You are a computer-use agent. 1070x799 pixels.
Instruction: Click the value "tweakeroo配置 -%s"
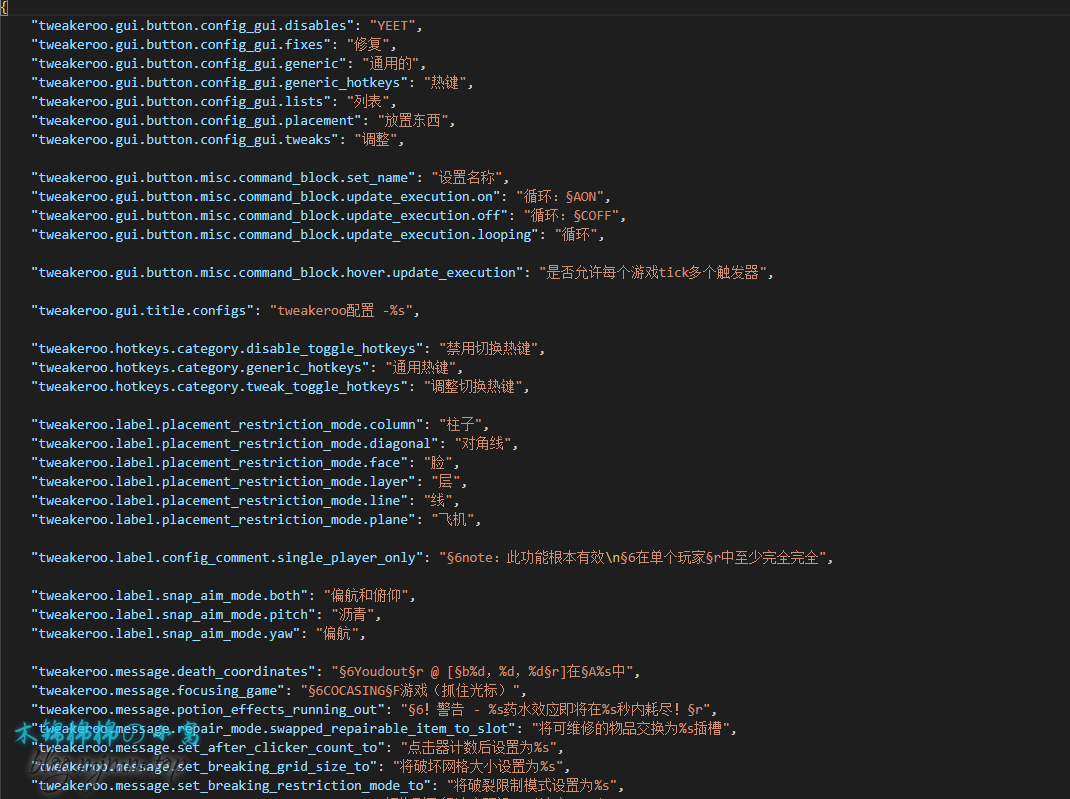(x=341, y=311)
